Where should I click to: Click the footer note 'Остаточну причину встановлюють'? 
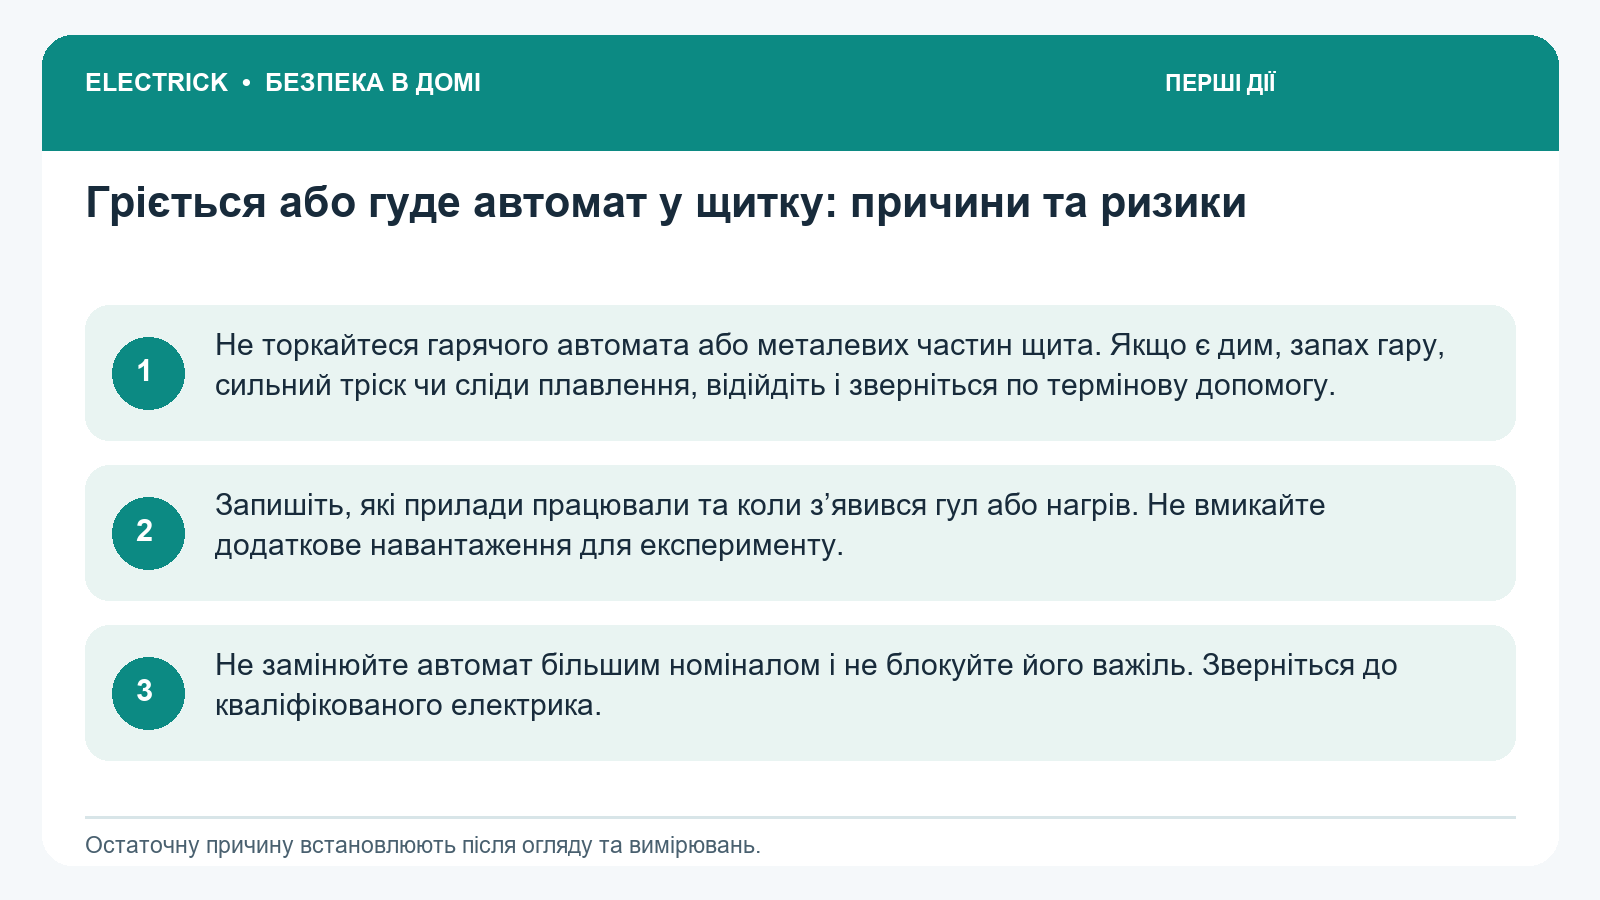click(x=269, y=846)
